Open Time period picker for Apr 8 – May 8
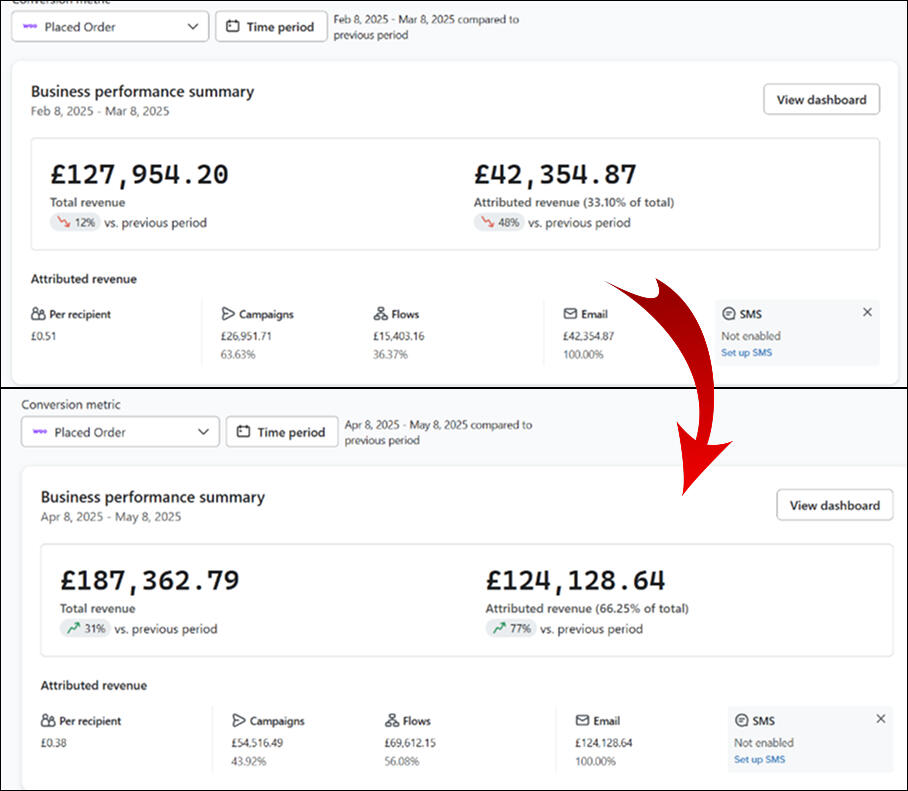Screen dimensions: 908x791 281,432
